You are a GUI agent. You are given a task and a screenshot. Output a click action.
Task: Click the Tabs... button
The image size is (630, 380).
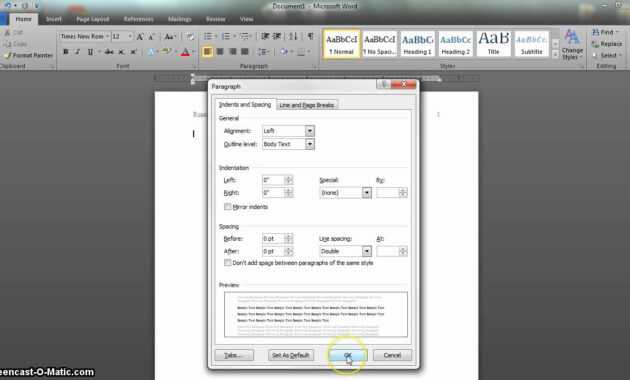(x=234, y=355)
